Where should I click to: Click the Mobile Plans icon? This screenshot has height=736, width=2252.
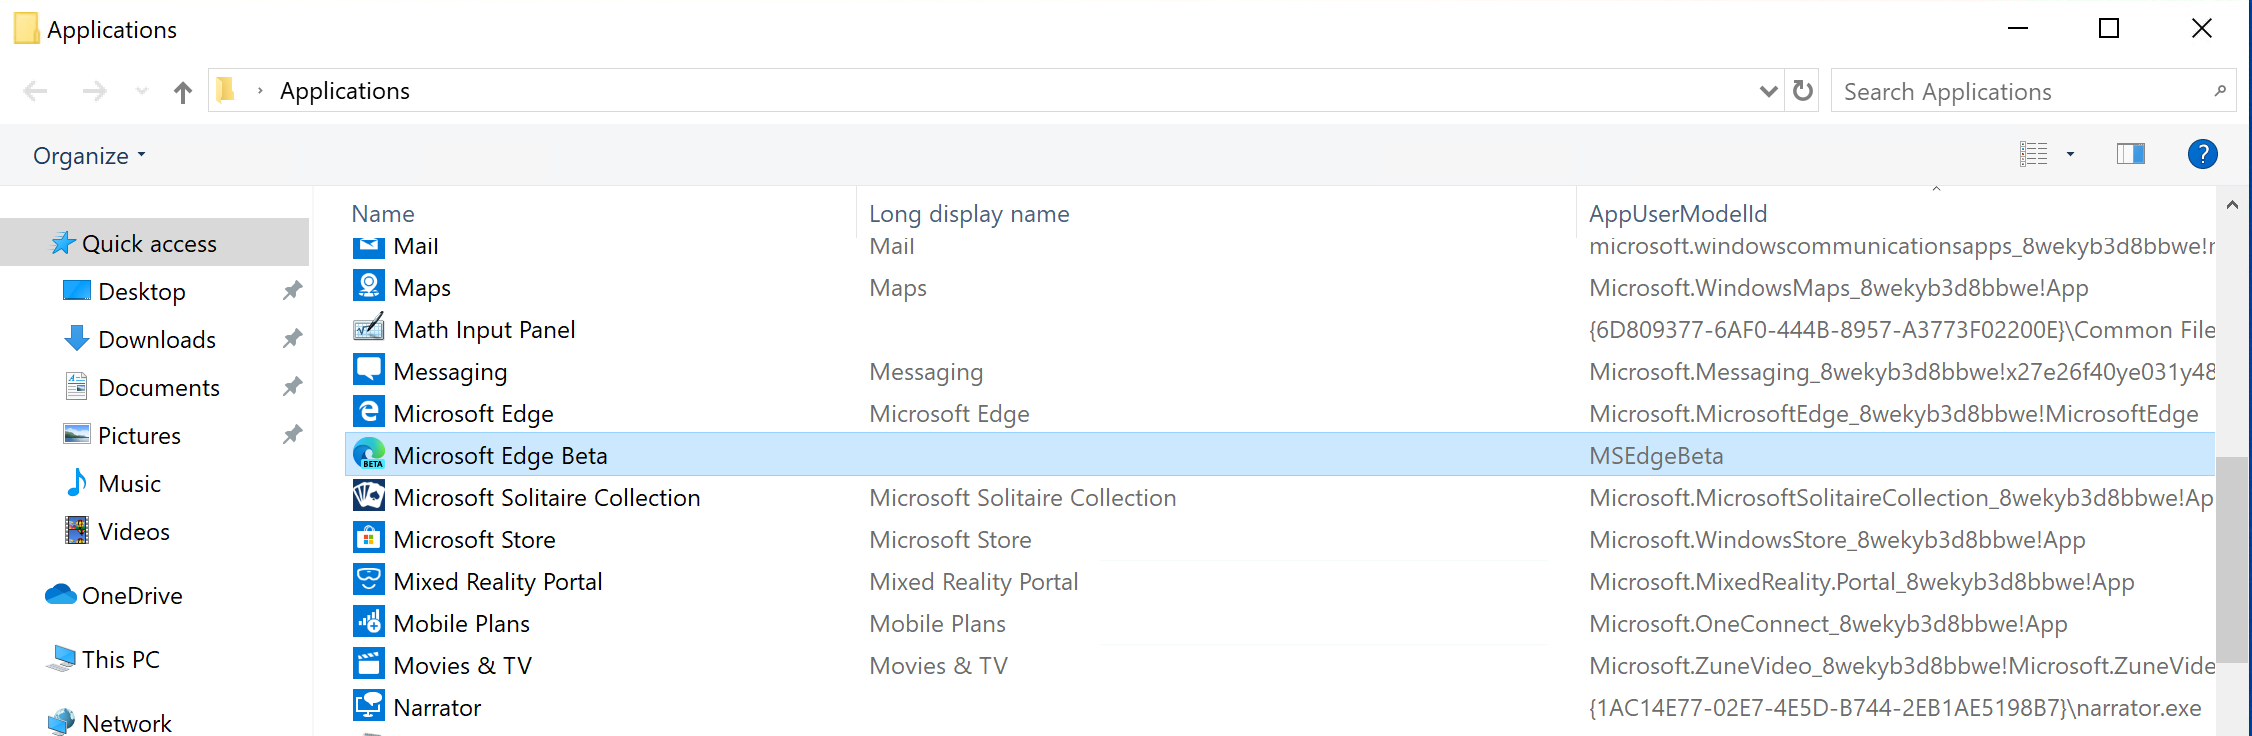point(369,622)
